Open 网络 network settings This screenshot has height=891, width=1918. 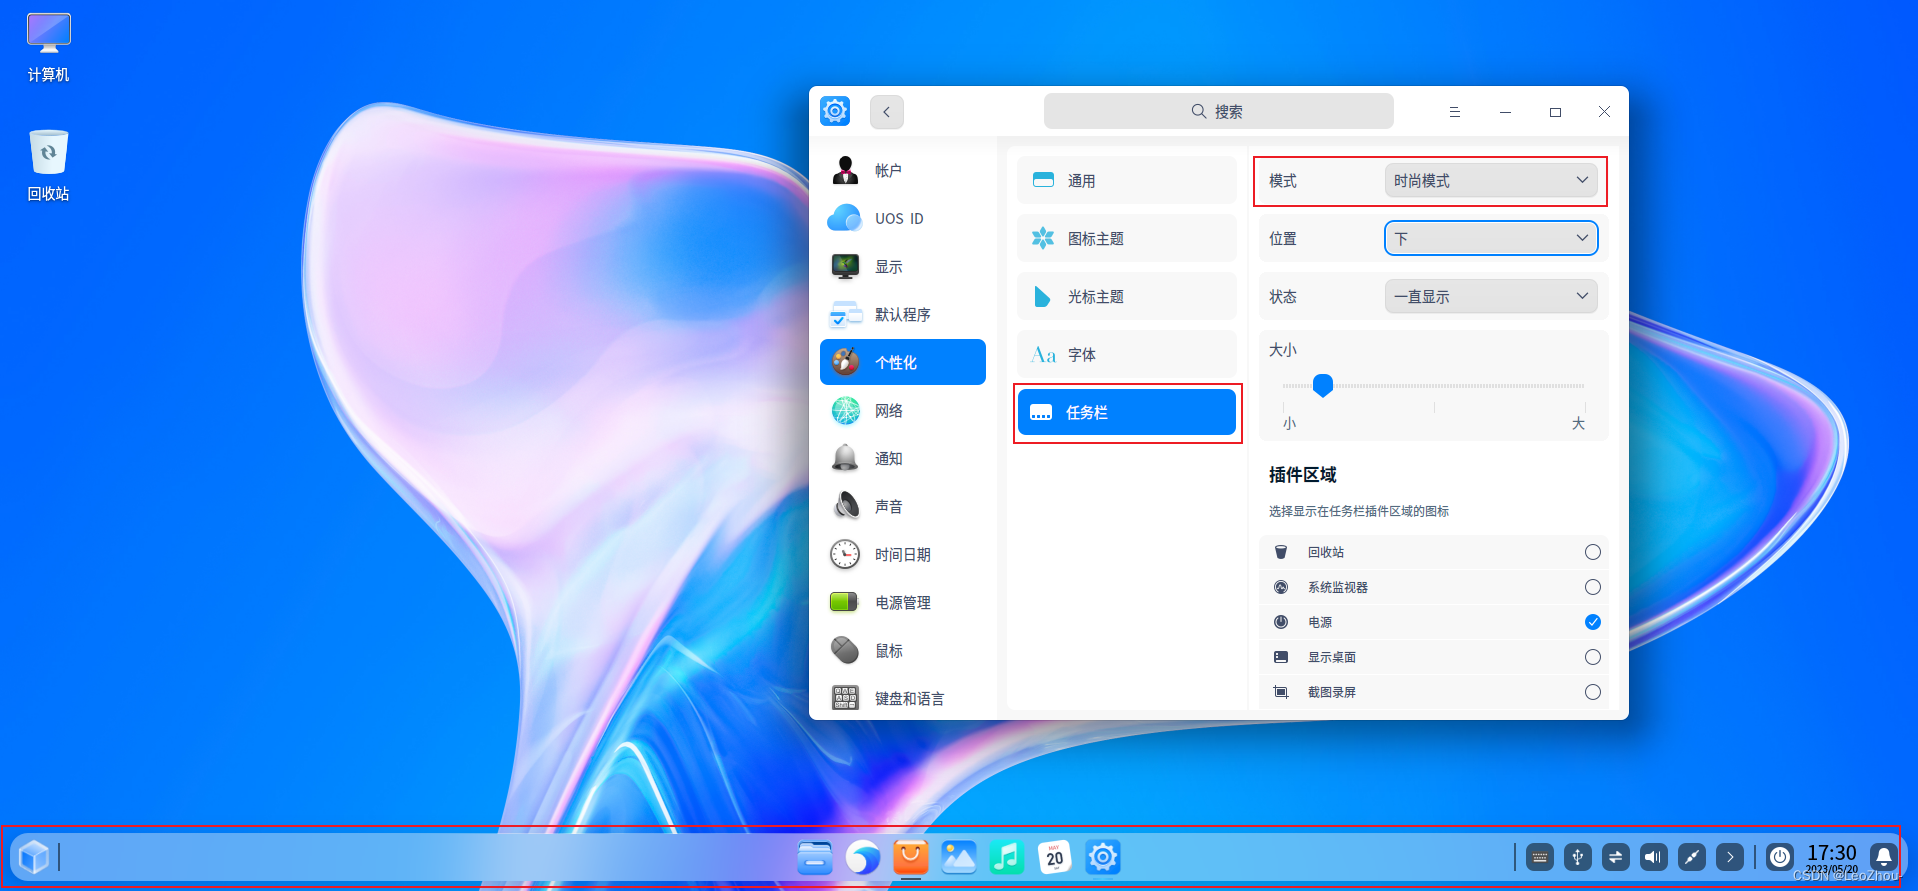[x=902, y=411]
